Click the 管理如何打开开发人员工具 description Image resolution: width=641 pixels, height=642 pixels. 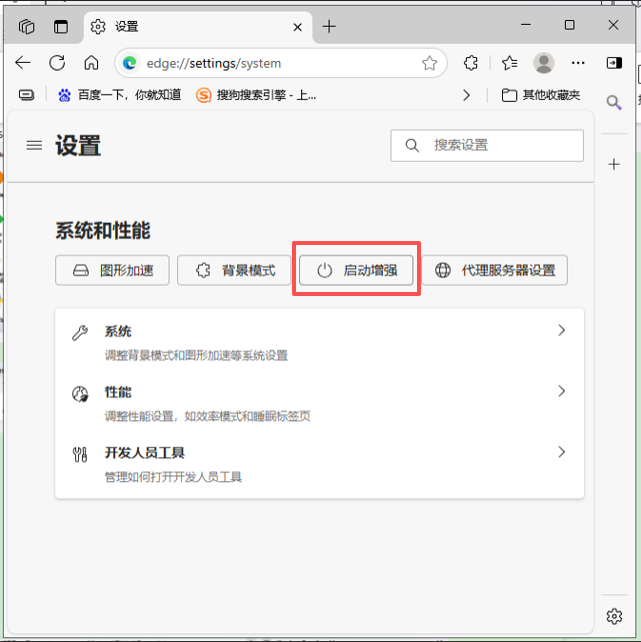173,477
